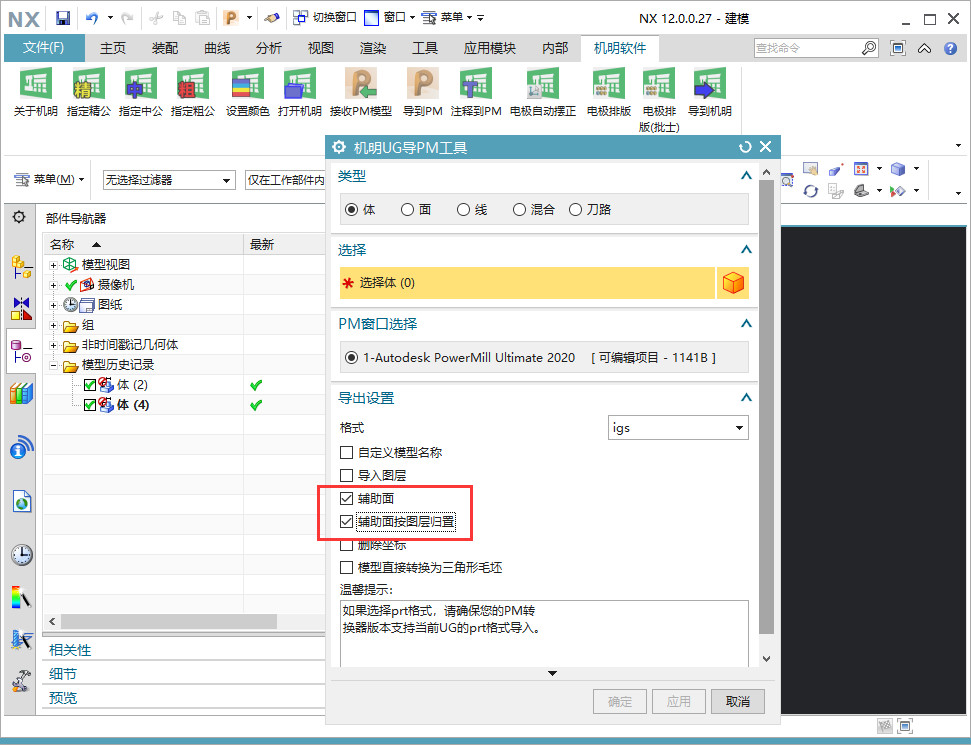
Task: Uncheck the 辅助面 checkbox
Action: click(347, 498)
